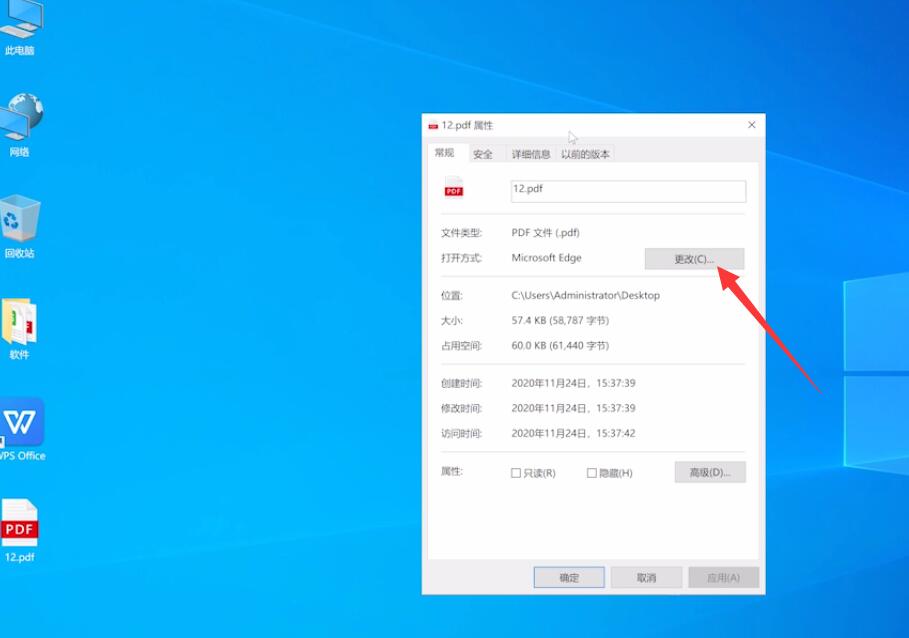Select the 12.pdf desktop file icon
909x638 pixels.
20,530
